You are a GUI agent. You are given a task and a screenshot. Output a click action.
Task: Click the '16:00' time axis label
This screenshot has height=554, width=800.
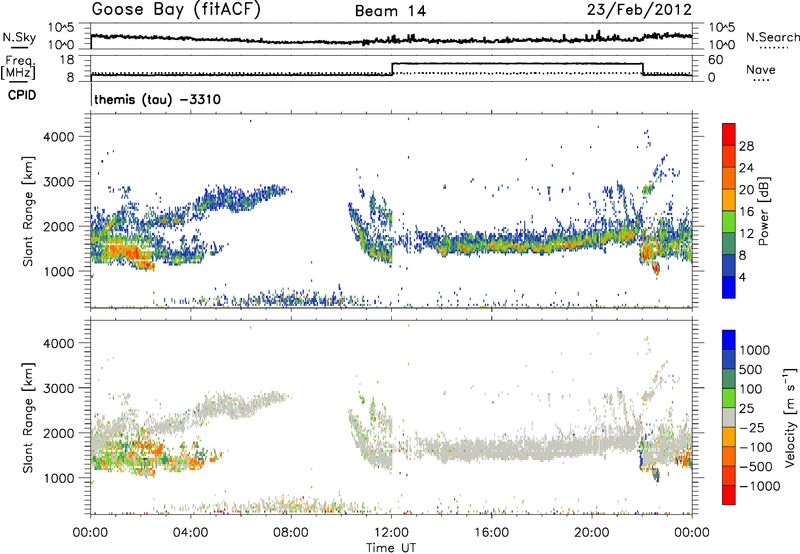pyautogui.click(x=491, y=533)
